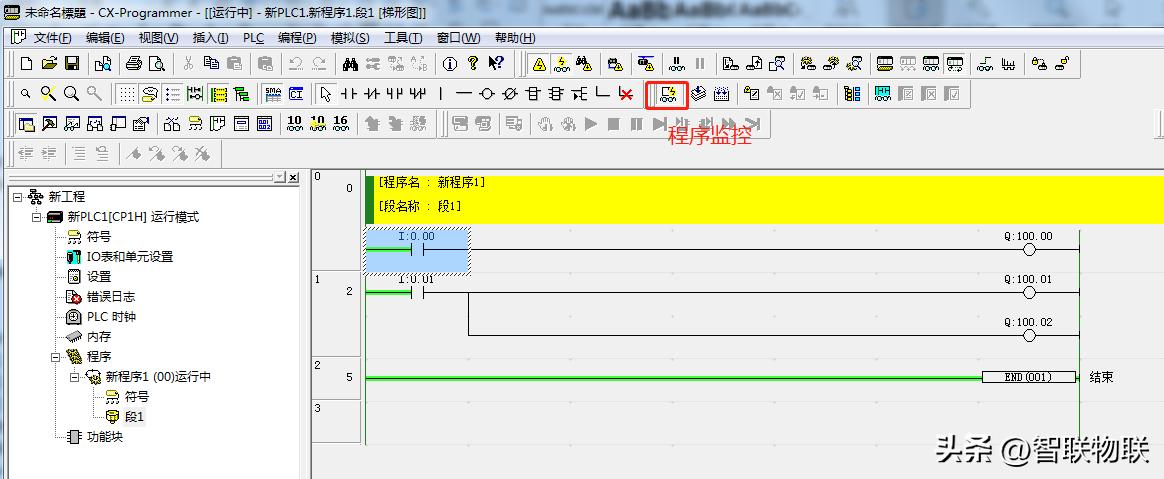Copy the selected element
The height and width of the screenshot is (479, 1164).
pyautogui.click(x=212, y=64)
